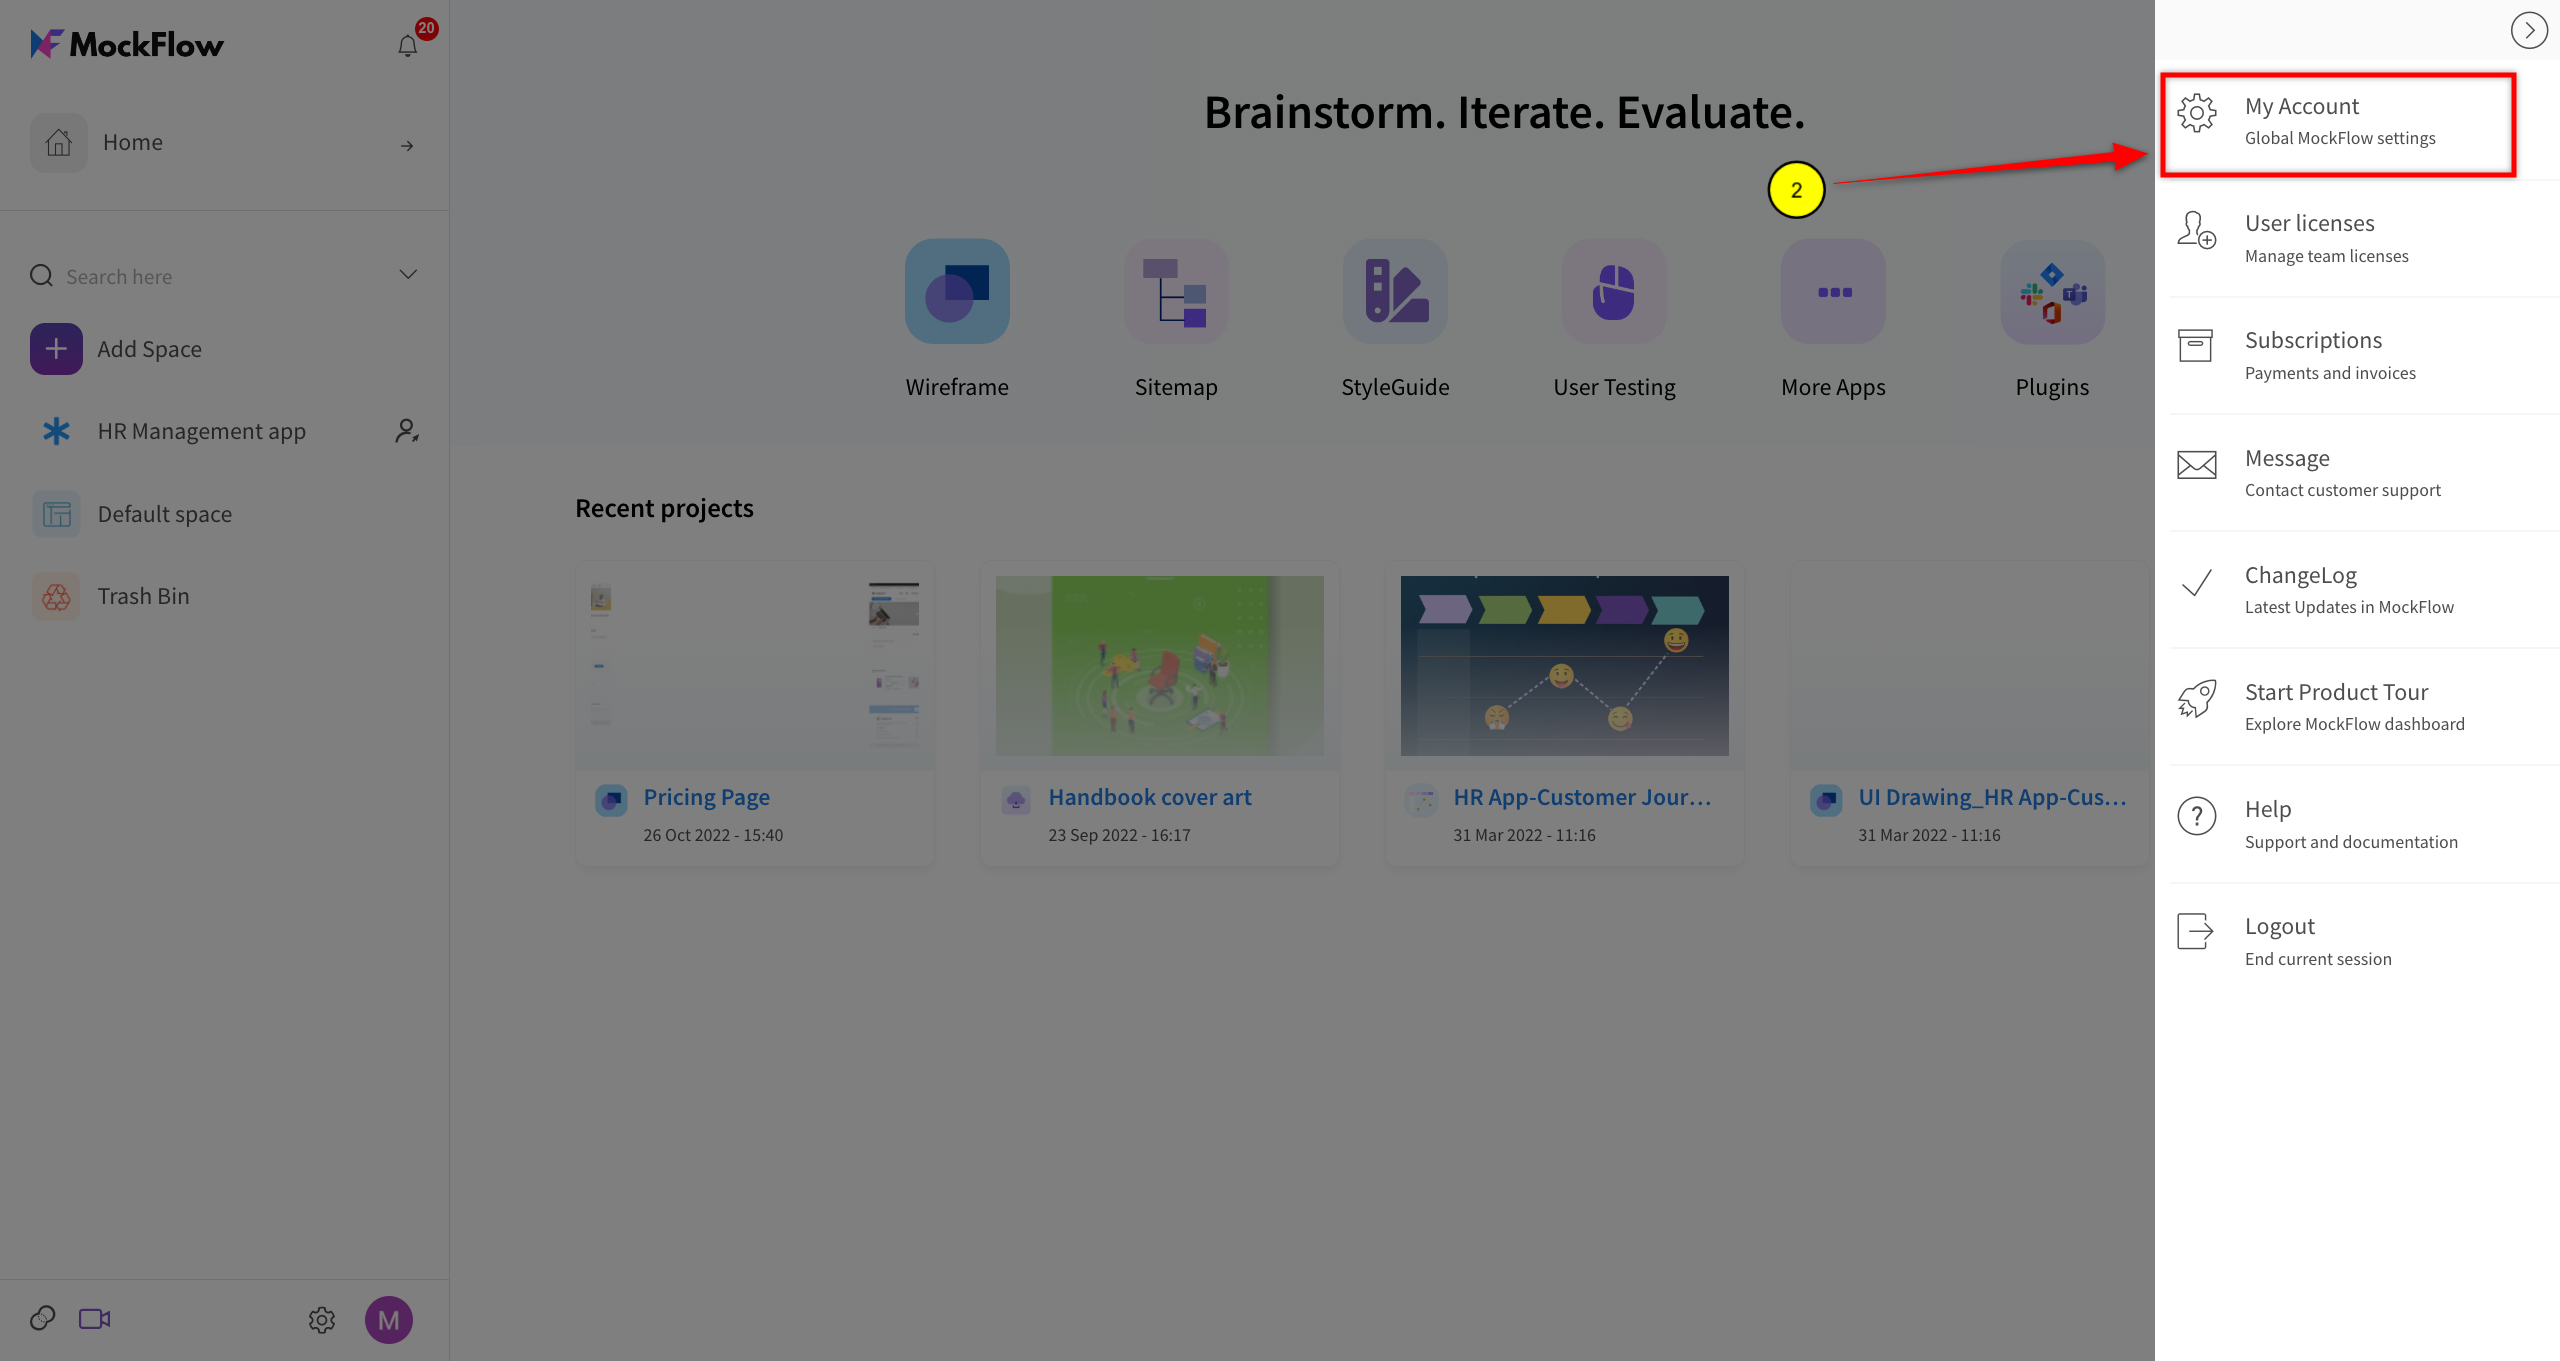Click the My Account gear icon
This screenshot has width=2560, height=1361.
coord(2197,113)
